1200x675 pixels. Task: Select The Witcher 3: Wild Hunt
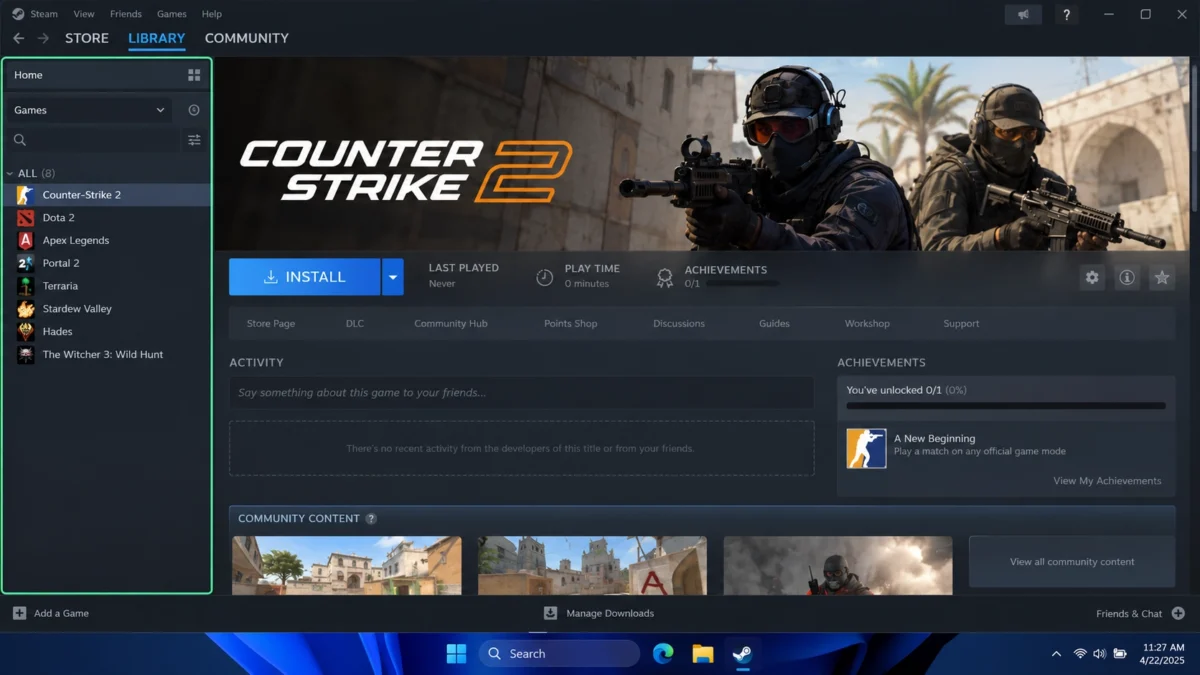coord(108,354)
